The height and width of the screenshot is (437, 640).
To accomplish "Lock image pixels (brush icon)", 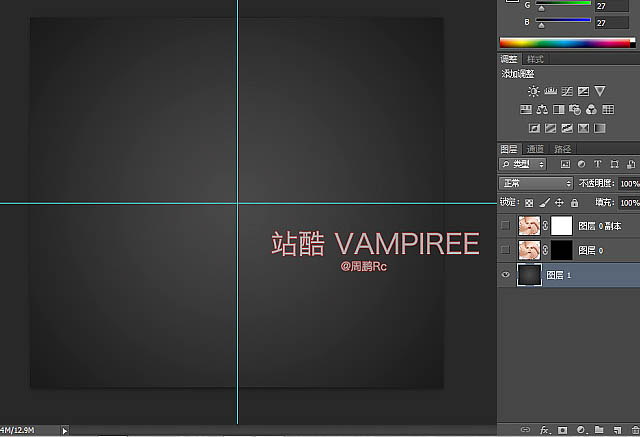I will [x=544, y=202].
